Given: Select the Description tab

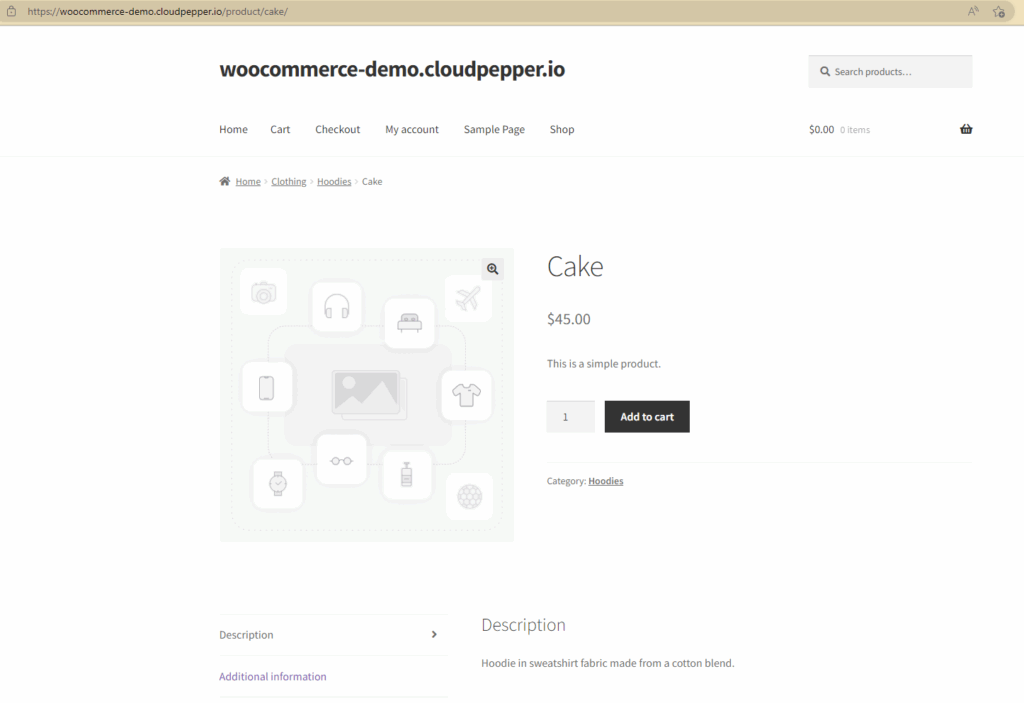Looking at the screenshot, I should 246,634.
